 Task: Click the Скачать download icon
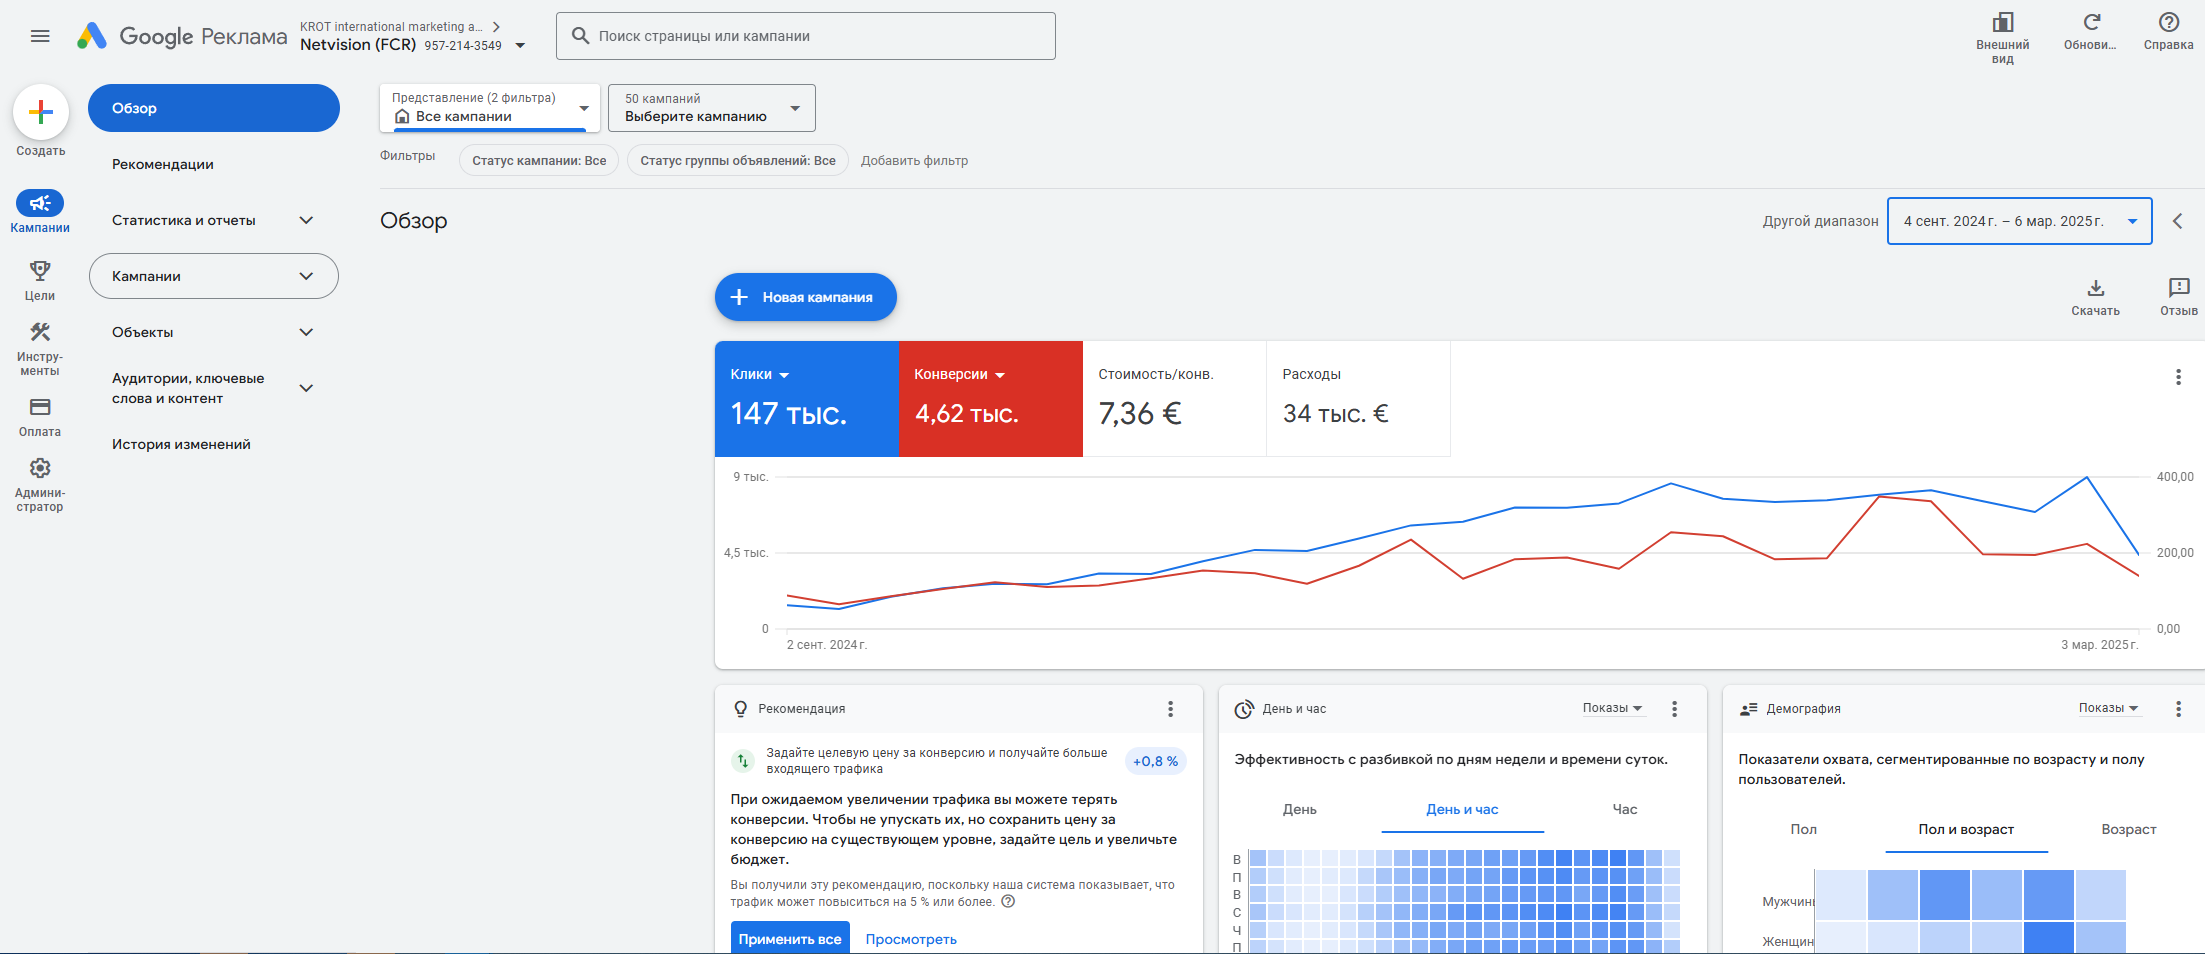(2095, 289)
